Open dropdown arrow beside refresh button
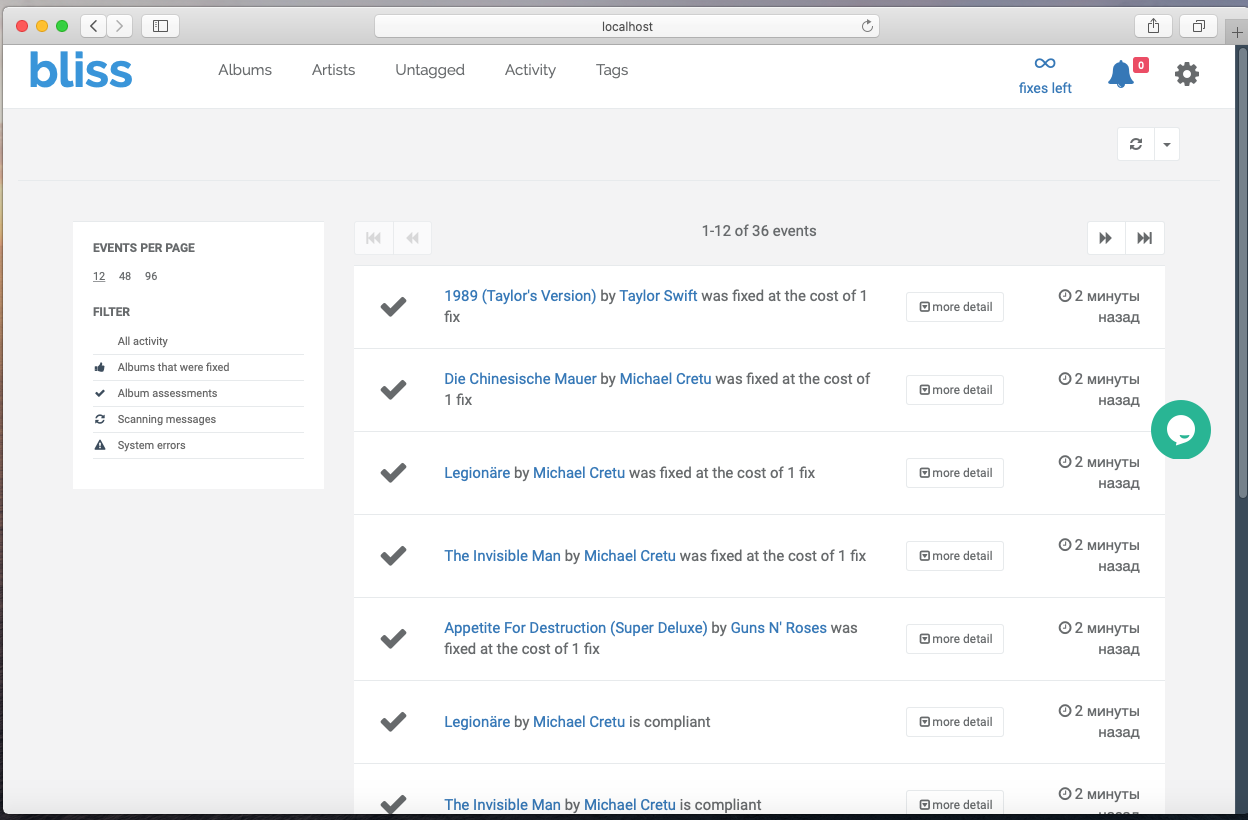Screen dimensions: 1248x820 (x=1167, y=144)
